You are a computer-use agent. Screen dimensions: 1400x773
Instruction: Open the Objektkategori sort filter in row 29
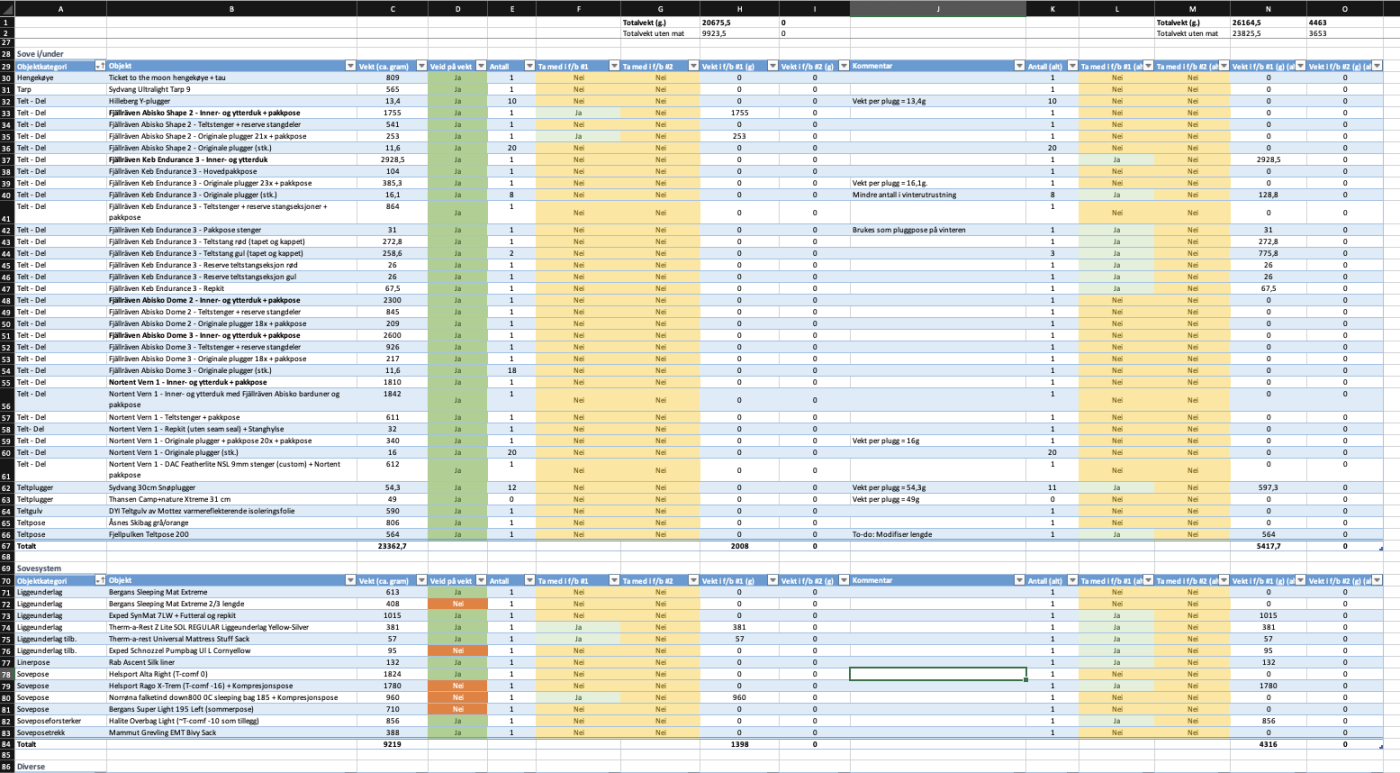pos(99,66)
